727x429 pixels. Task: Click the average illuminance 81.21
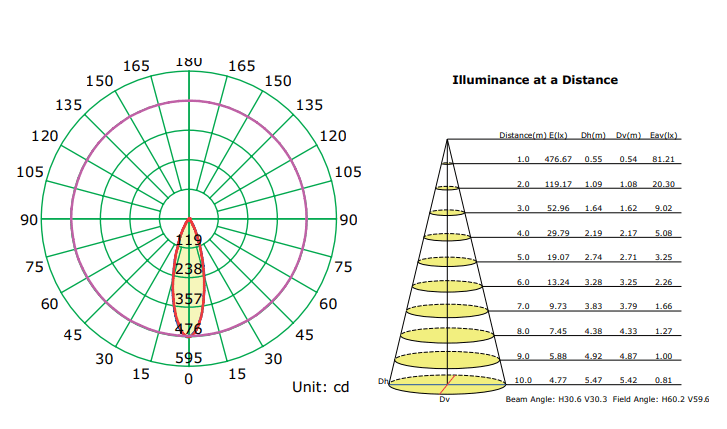pos(663,159)
